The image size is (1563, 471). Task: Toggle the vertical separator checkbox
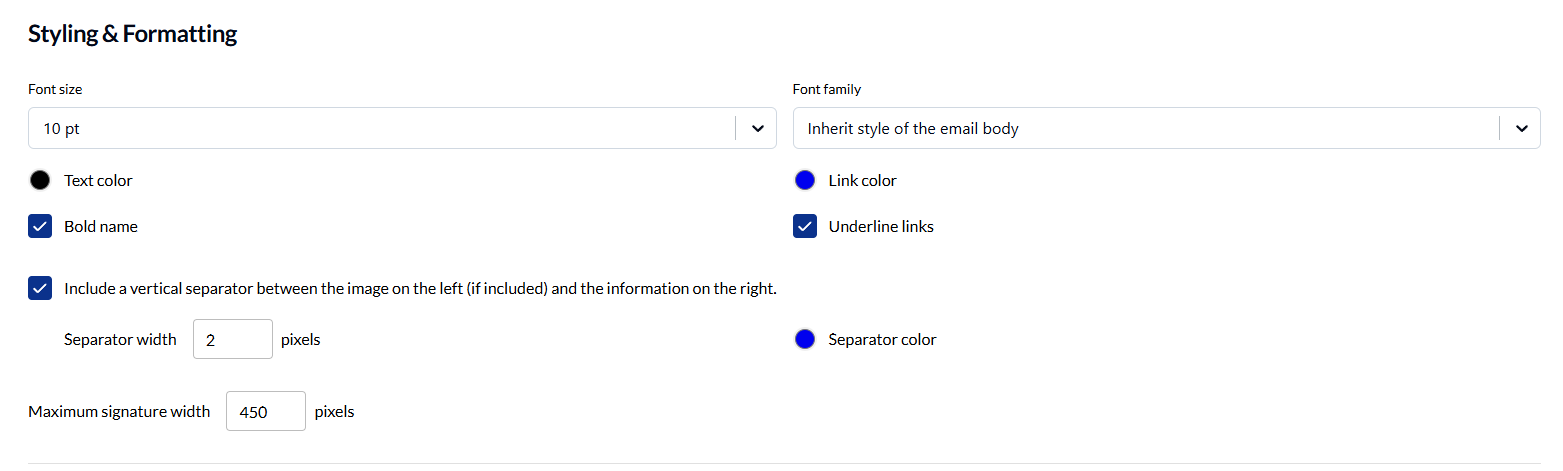click(x=40, y=289)
